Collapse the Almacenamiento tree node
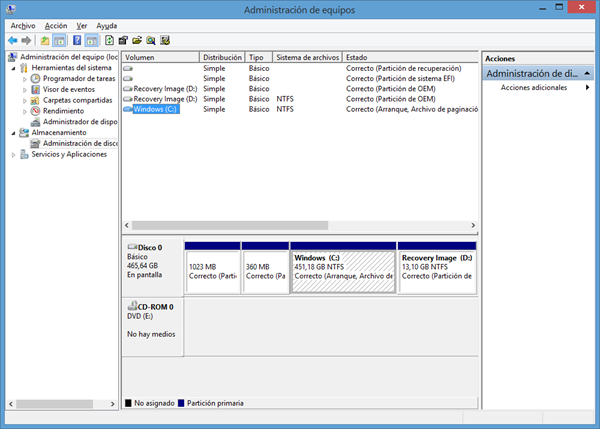This screenshot has width=600, height=429. point(13,133)
